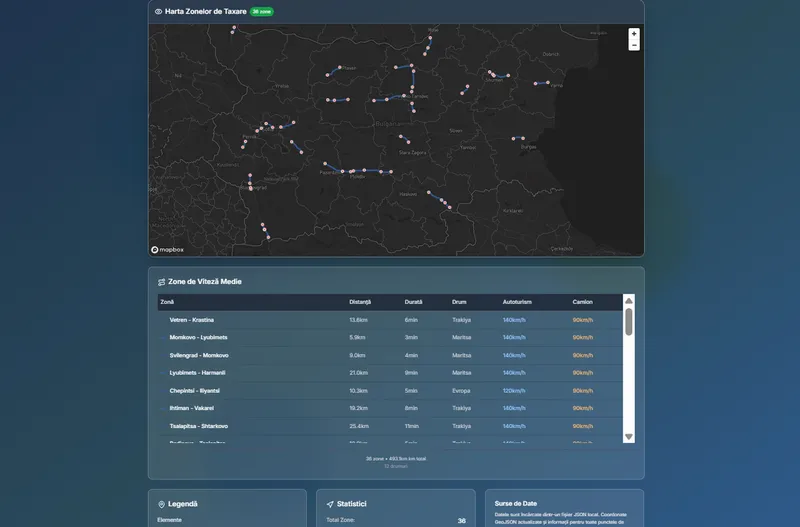Image resolution: width=800 pixels, height=527 pixels.
Task: Click the pin icon beside Legendă
Action: (161, 504)
